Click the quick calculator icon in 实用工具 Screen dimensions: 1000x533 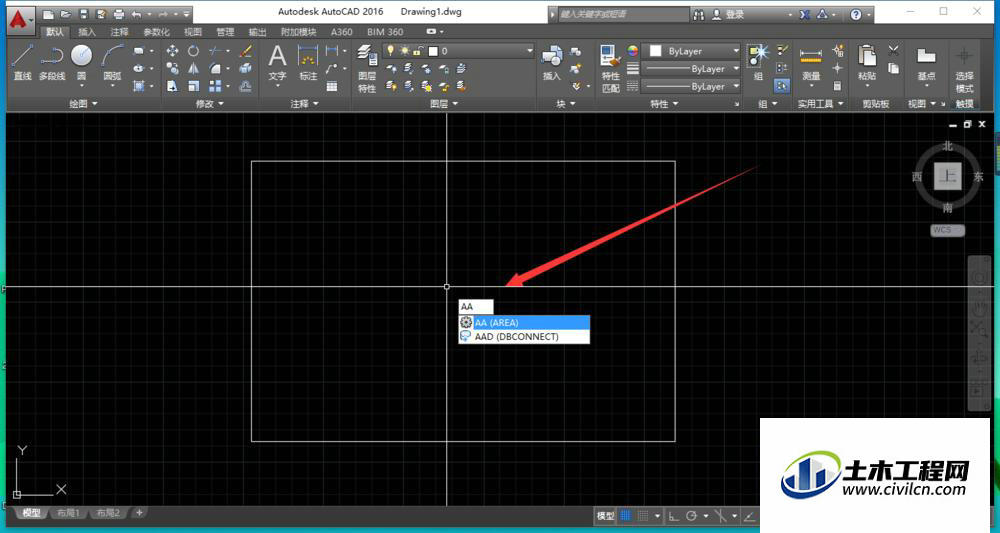[837, 85]
